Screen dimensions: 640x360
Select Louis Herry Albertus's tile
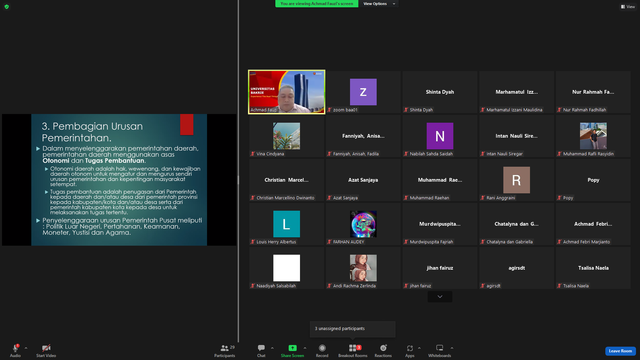click(x=287, y=224)
